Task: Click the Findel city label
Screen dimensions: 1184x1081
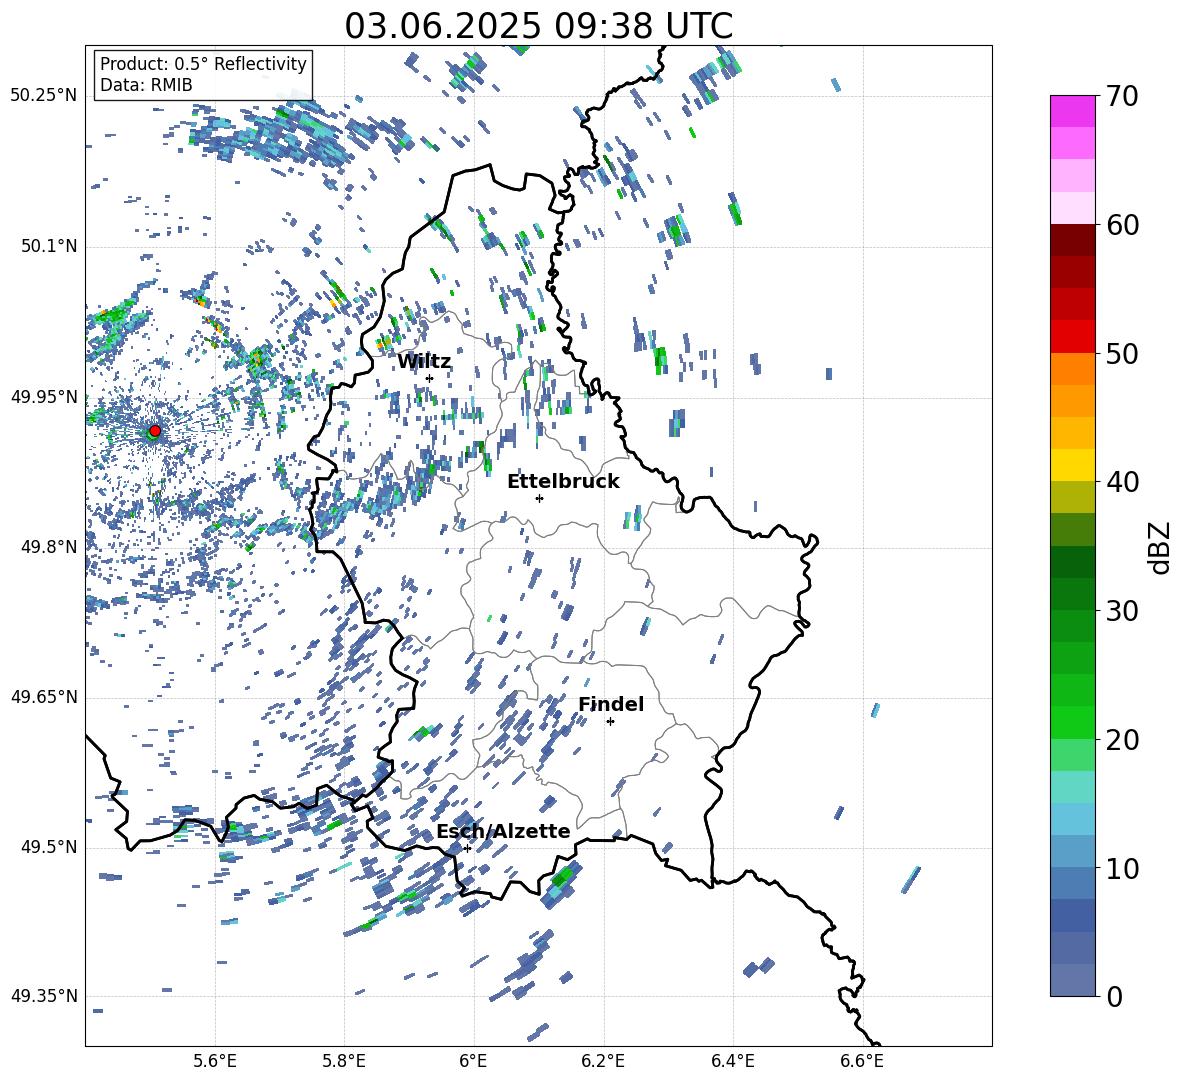Action: [611, 704]
